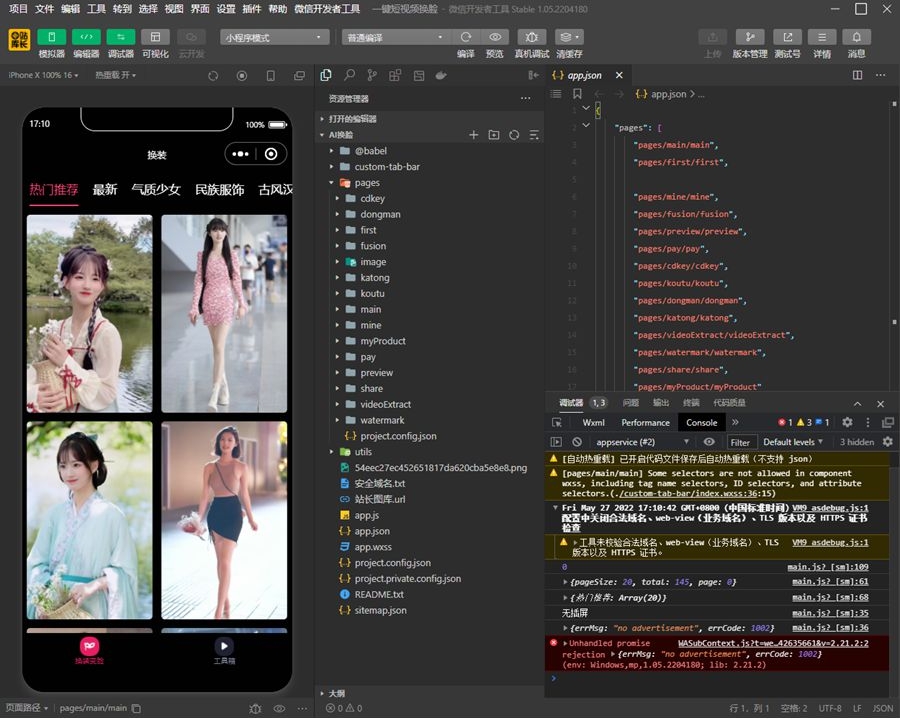Expand the fusion folder in tree

[373, 246]
